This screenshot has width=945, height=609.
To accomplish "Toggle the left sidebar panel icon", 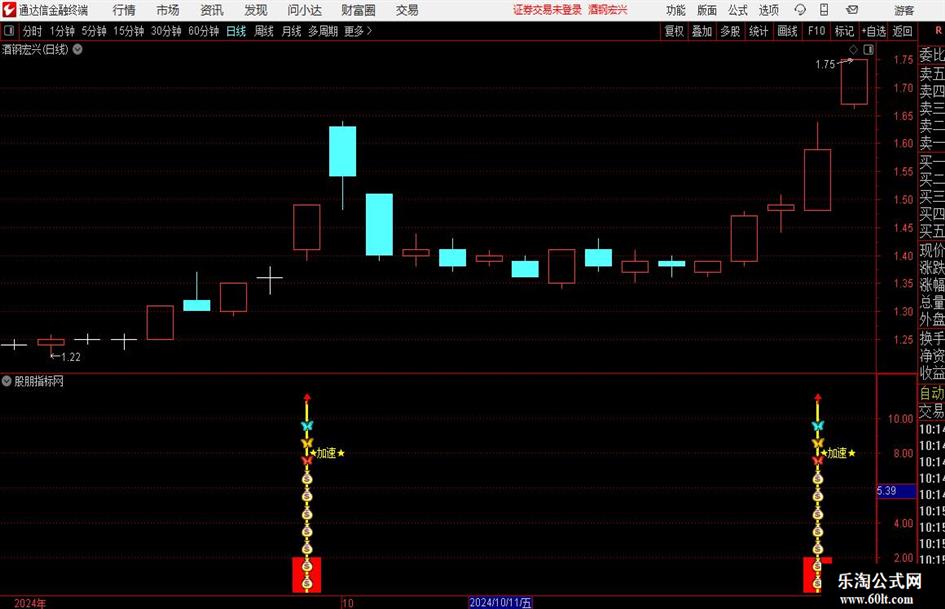I will click(9, 31).
